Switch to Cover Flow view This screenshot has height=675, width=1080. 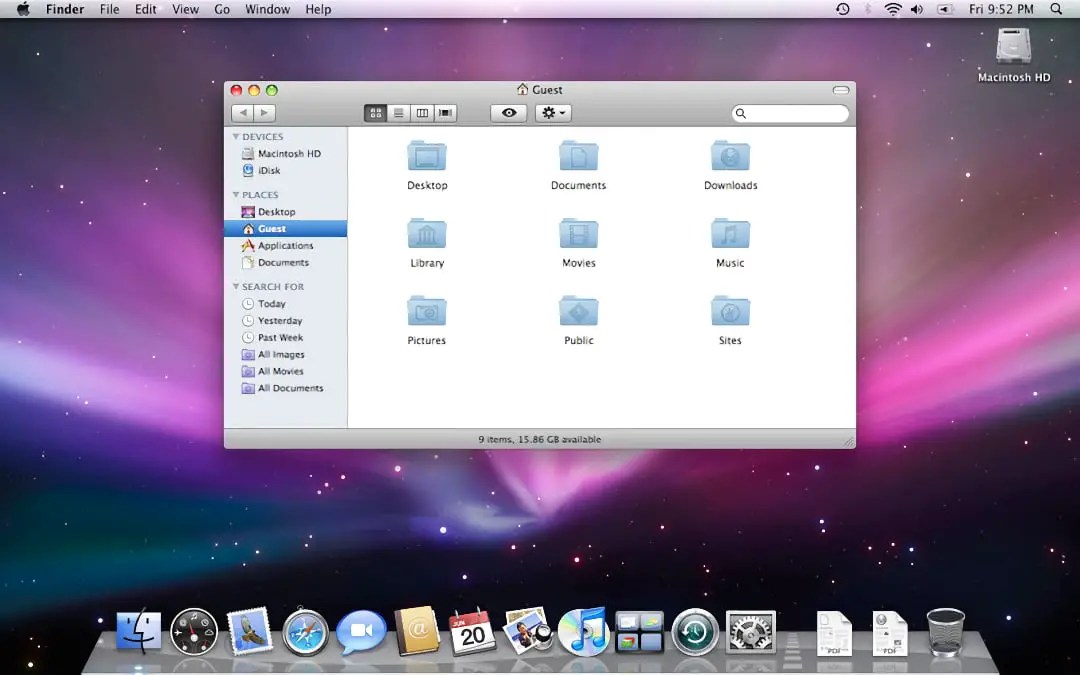[x=445, y=112]
